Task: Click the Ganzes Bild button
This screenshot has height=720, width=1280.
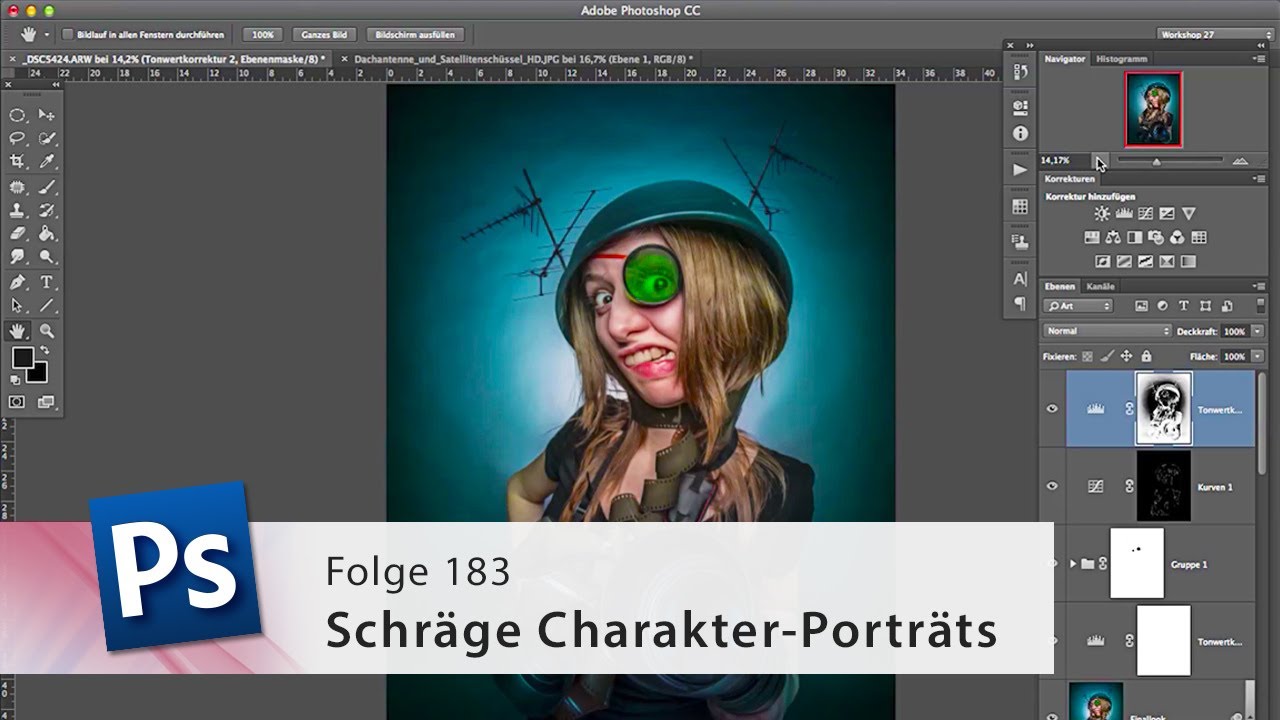Action: point(324,34)
